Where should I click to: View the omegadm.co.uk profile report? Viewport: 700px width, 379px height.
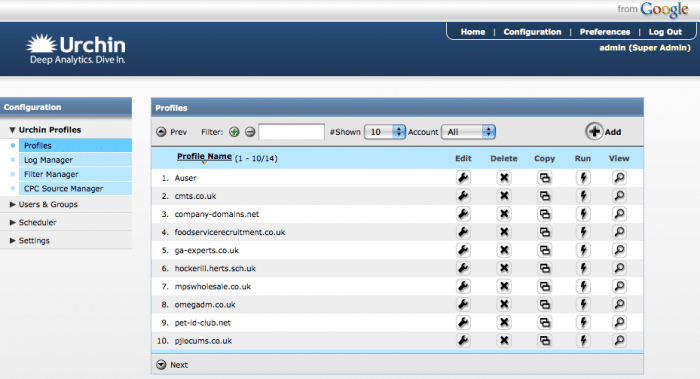coord(619,304)
